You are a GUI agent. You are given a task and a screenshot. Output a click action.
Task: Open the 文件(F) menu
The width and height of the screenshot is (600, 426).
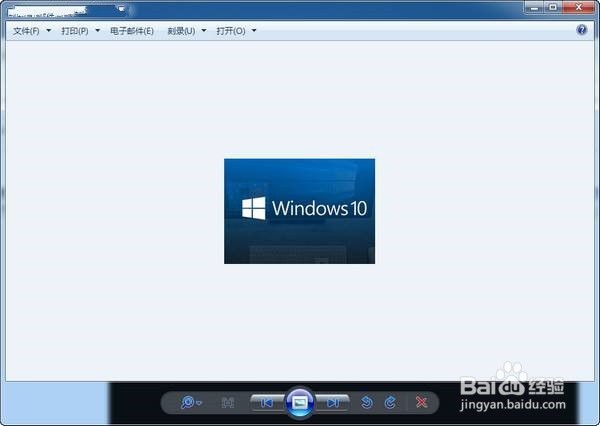[x=26, y=31]
